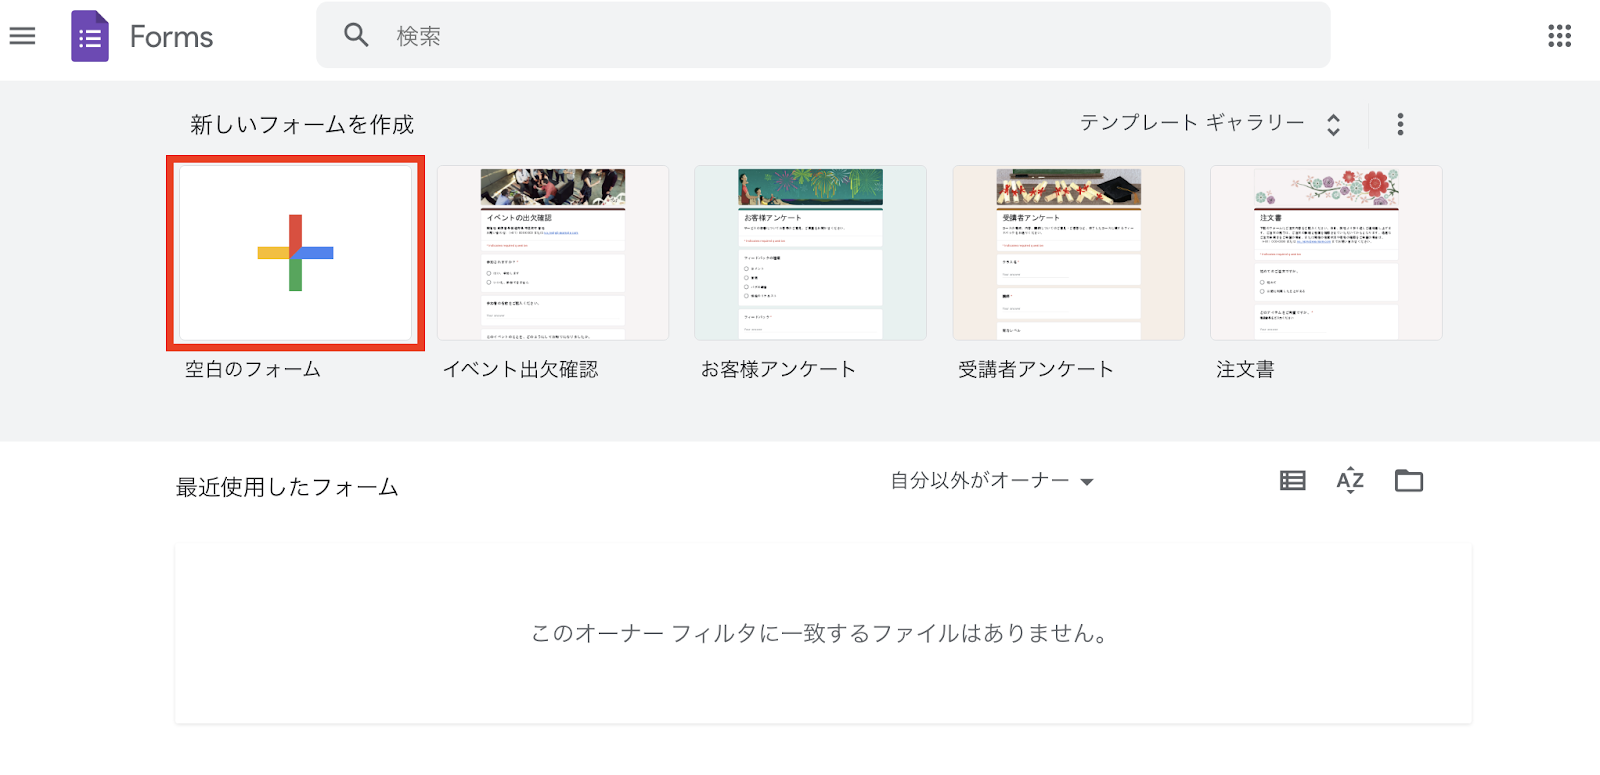Image resolution: width=1600 pixels, height=775 pixels.
Task: Click the Forms title text
Action: tap(171, 37)
